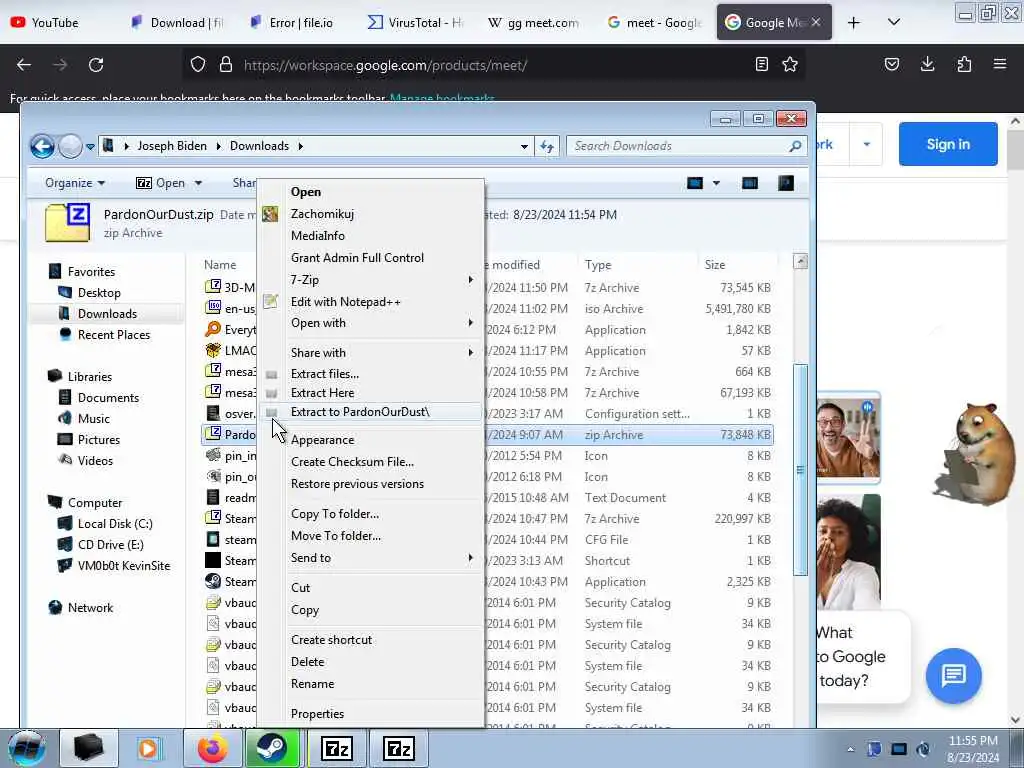Click the blue Sign in button
1024x768 pixels.
[x=948, y=144]
